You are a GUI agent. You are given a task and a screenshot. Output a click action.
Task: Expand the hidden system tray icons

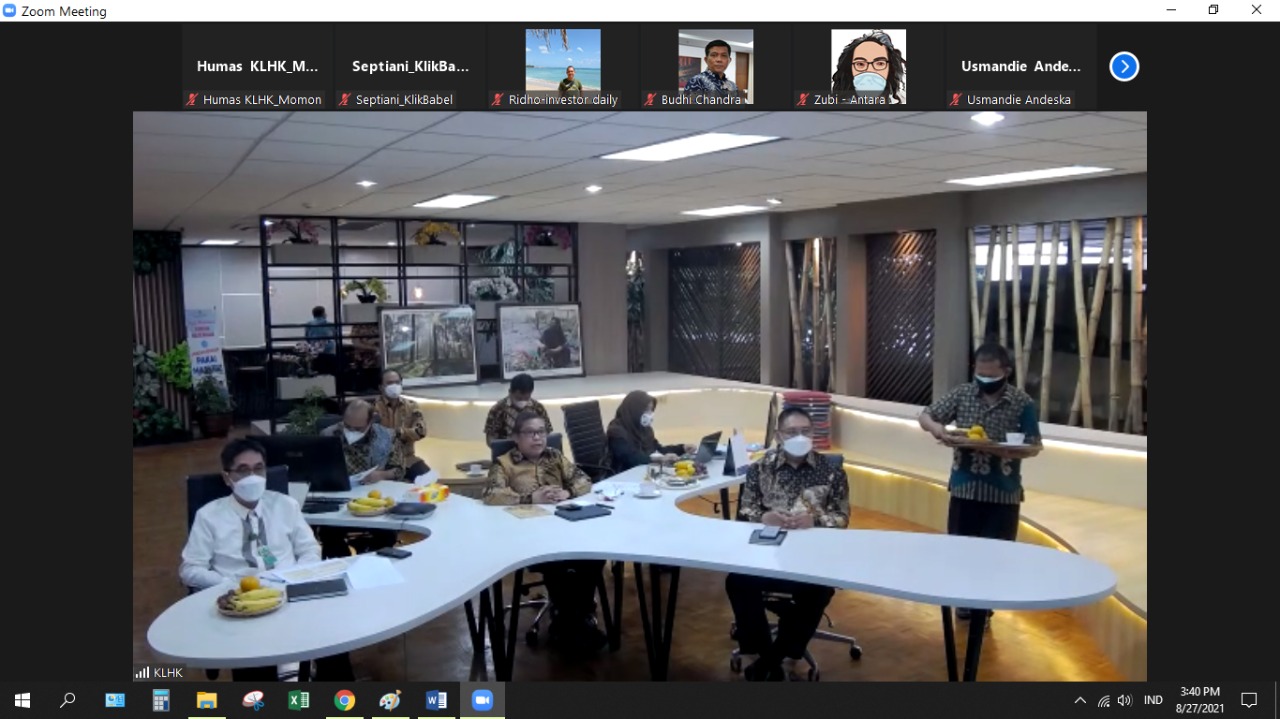tap(1080, 700)
